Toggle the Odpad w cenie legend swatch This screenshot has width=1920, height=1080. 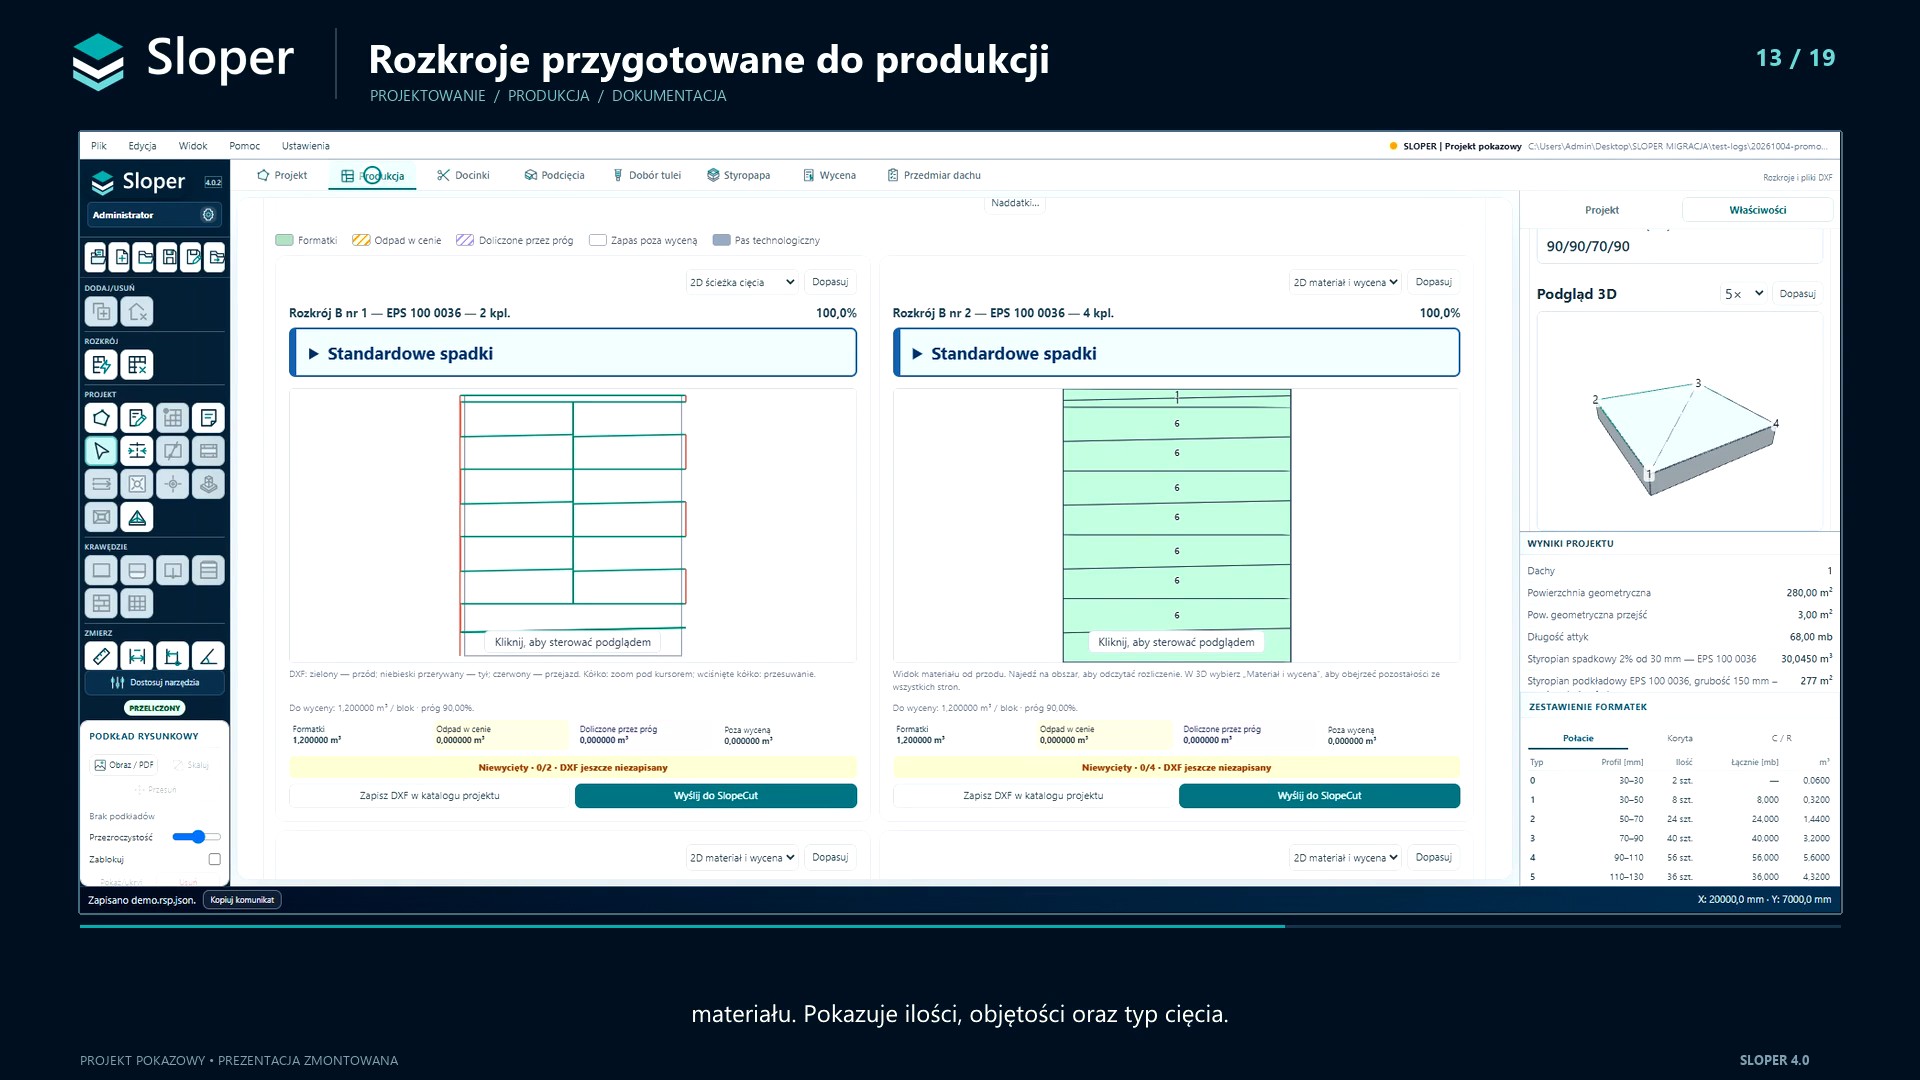pos(361,240)
